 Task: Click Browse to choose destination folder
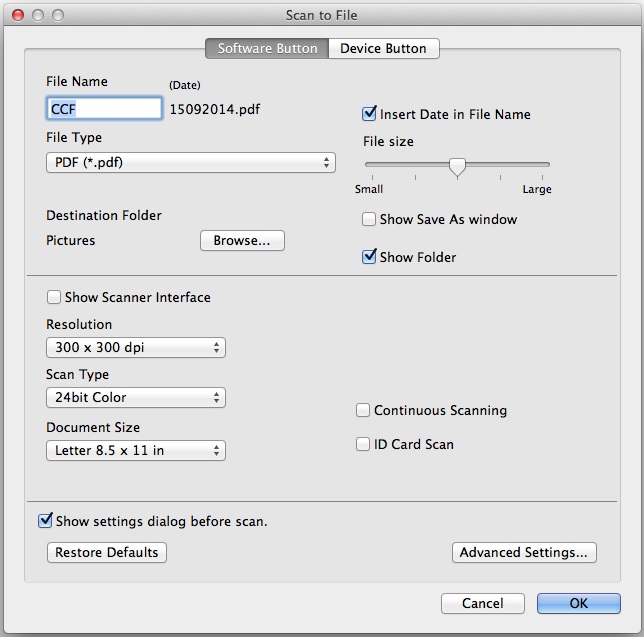[242, 241]
